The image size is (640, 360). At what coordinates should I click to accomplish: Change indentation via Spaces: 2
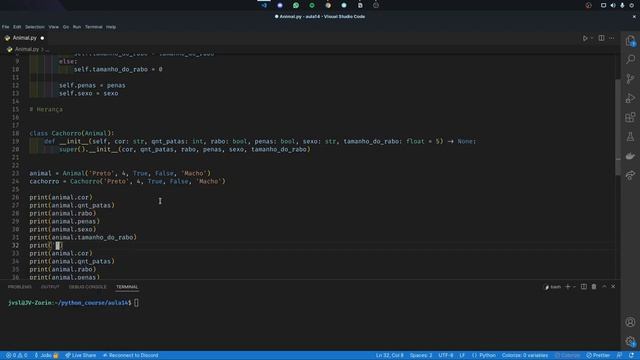pos(421,356)
